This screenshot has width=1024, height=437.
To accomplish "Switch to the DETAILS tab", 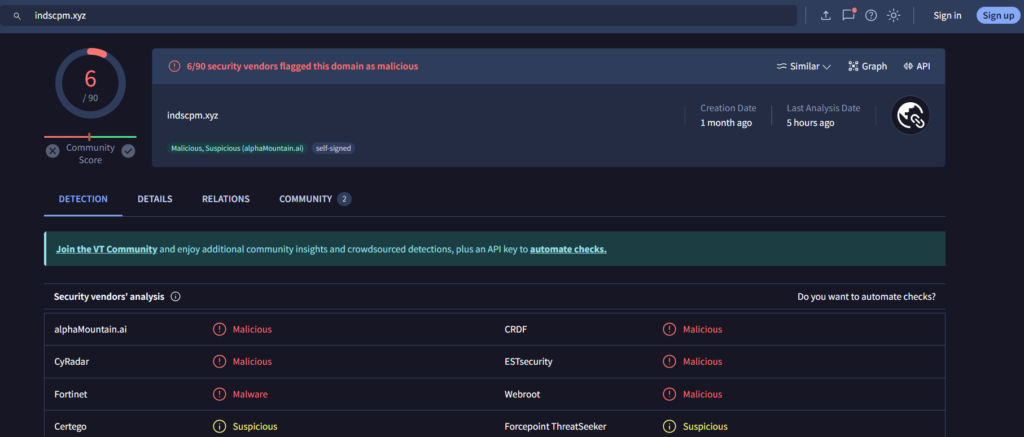I will 155,199.
